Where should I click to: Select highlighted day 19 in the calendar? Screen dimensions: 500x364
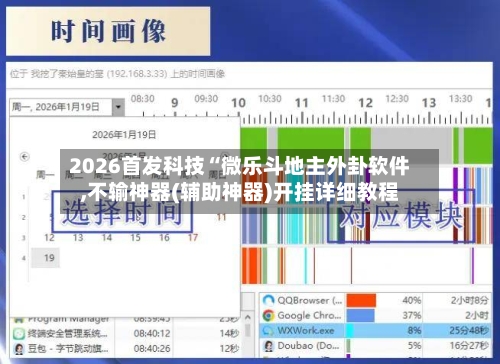coord(46,258)
